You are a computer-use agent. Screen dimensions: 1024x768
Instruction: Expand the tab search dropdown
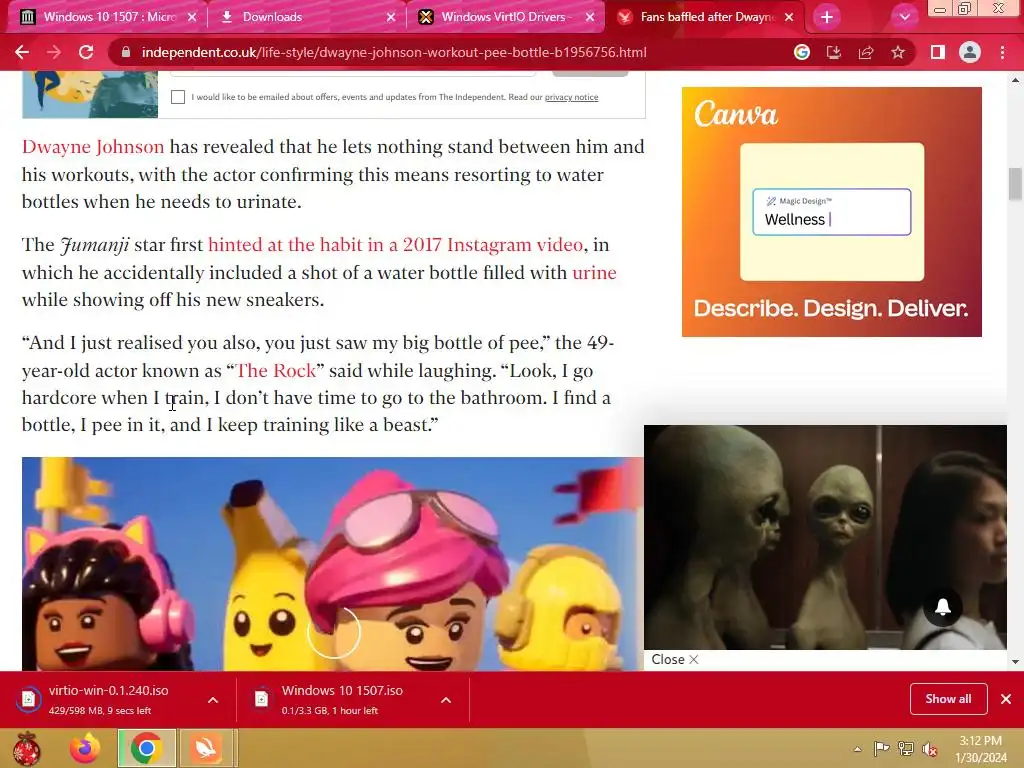(x=904, y=17)
